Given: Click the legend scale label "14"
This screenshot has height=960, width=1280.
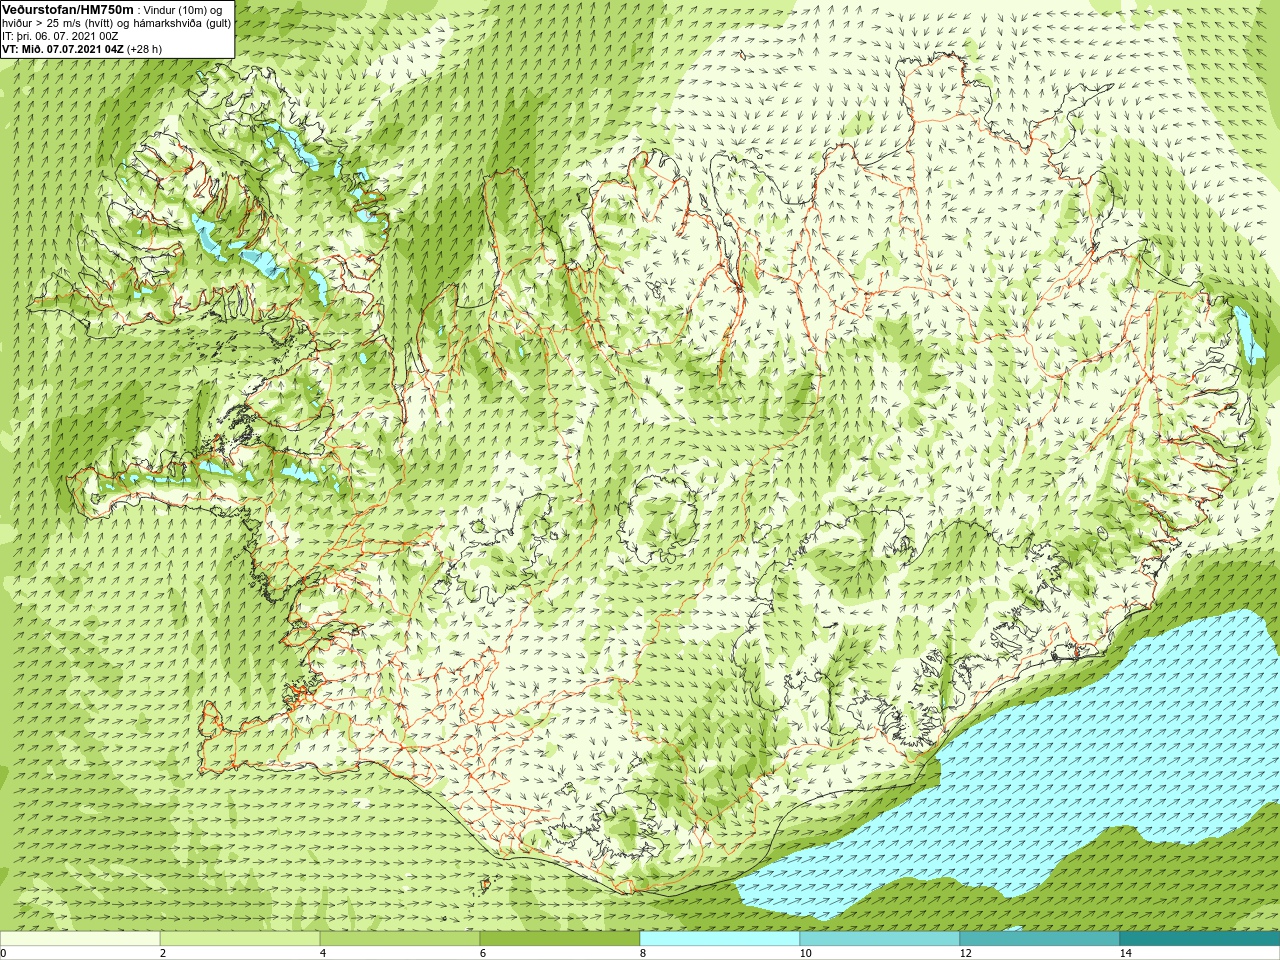Looking at the screenshot, I should 1125,953.
